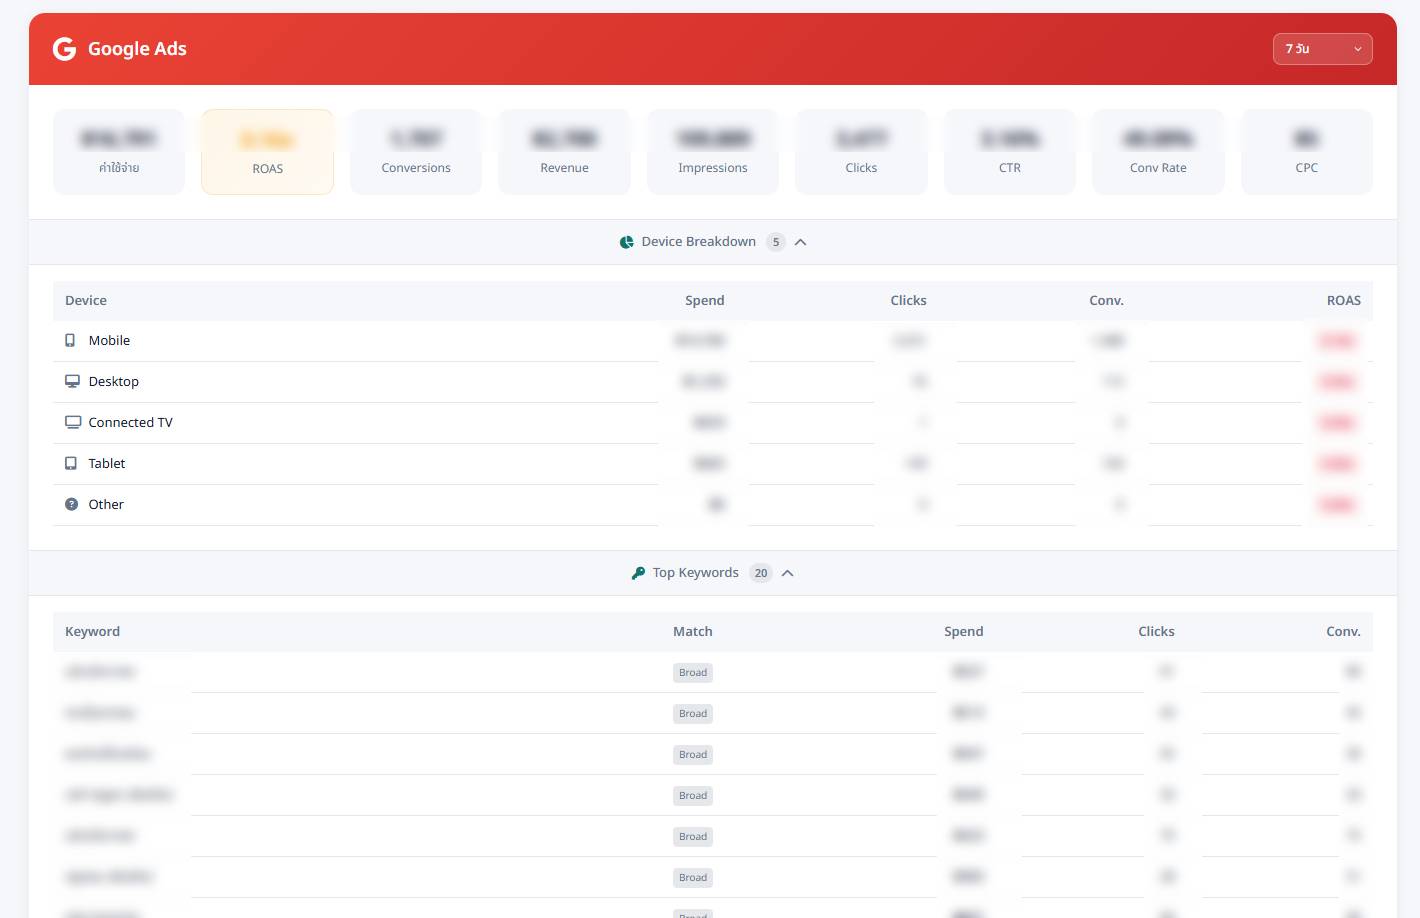Collapse the Top Keywords section chevron

[x=787, y=573]
